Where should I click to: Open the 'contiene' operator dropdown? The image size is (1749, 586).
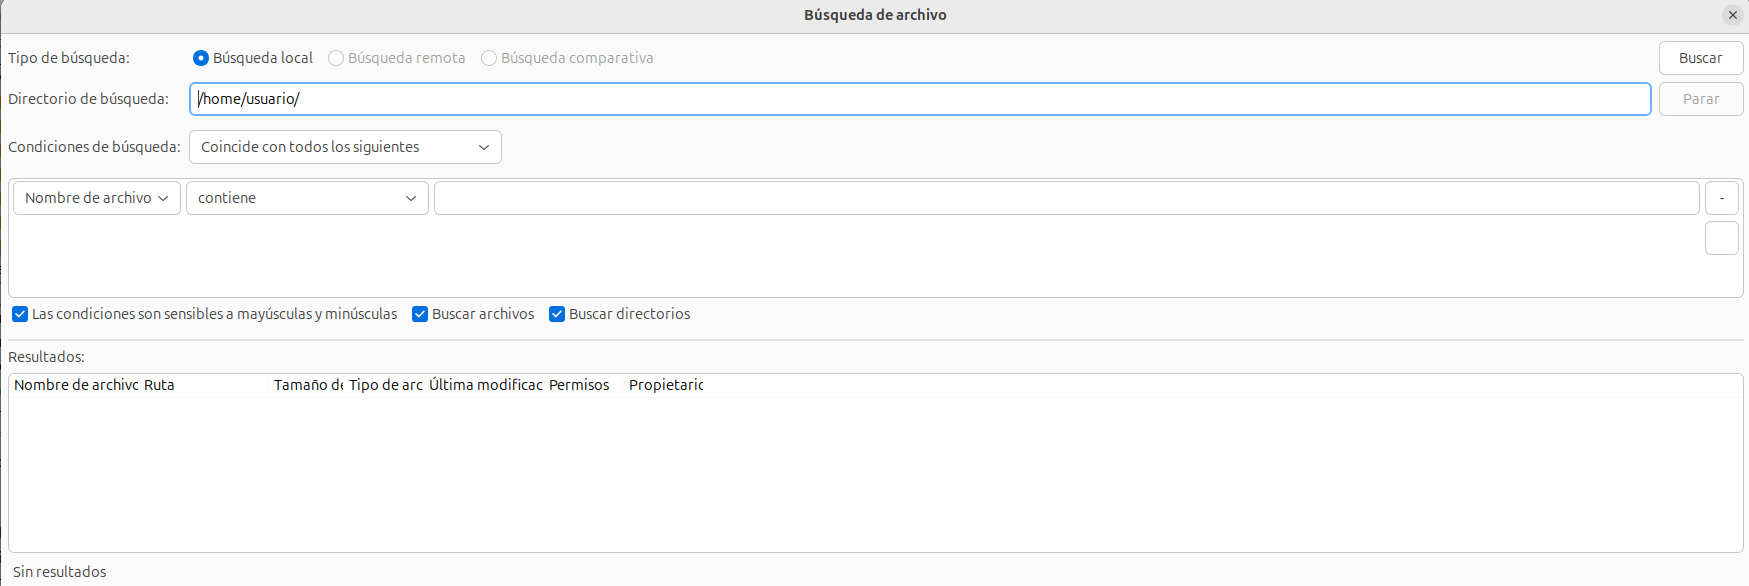[x=307, y=198]
